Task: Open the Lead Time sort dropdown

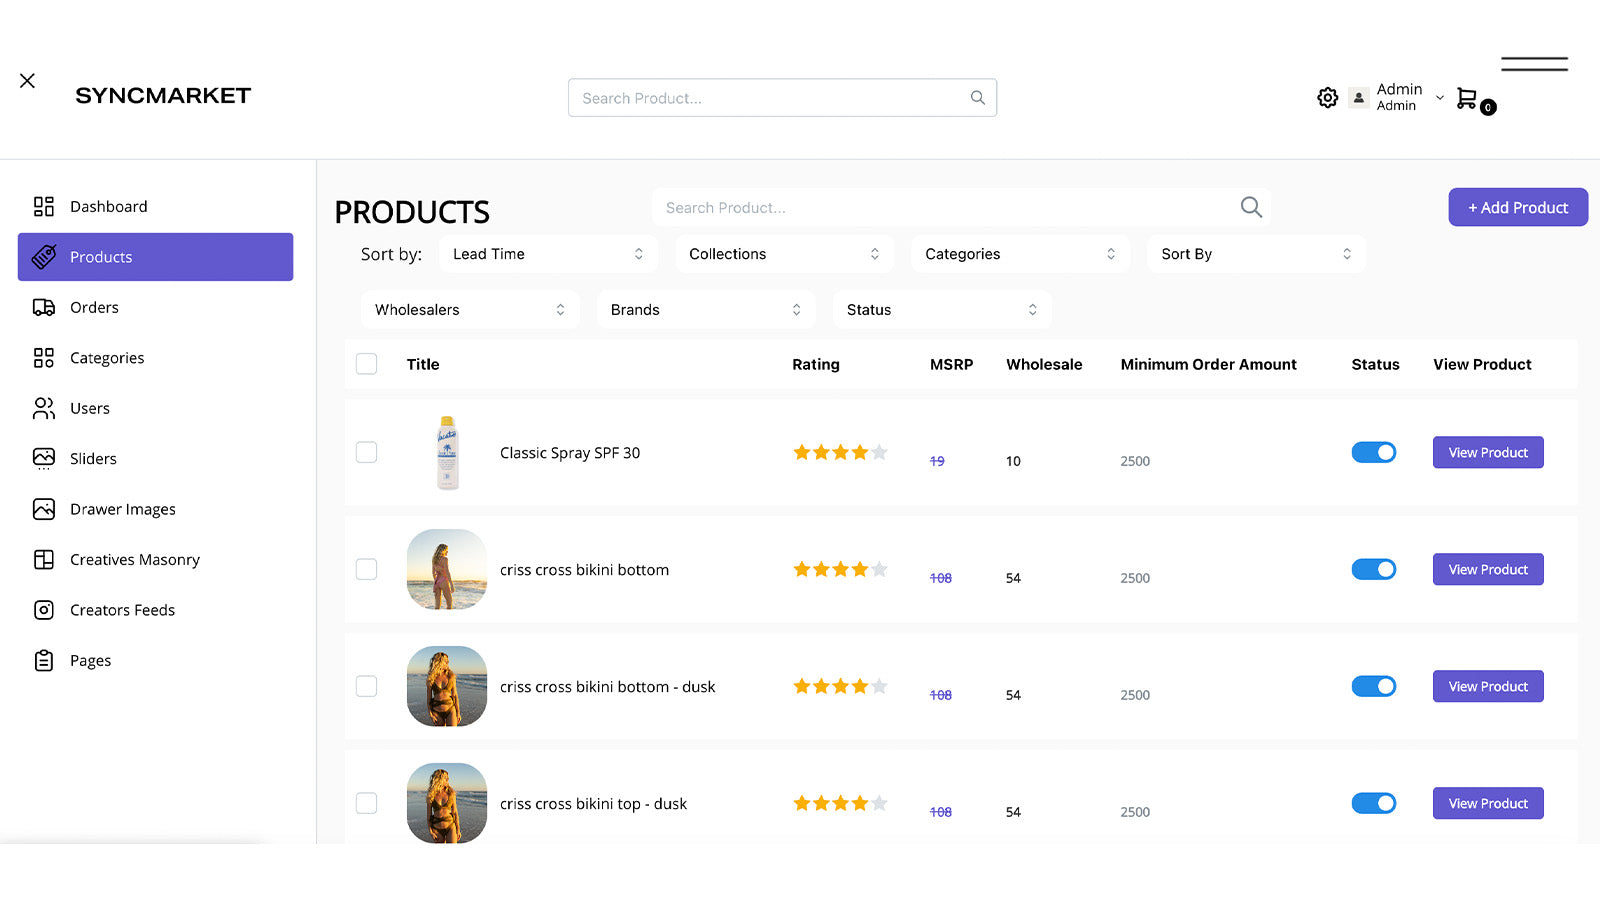Action: coord(548,254)
